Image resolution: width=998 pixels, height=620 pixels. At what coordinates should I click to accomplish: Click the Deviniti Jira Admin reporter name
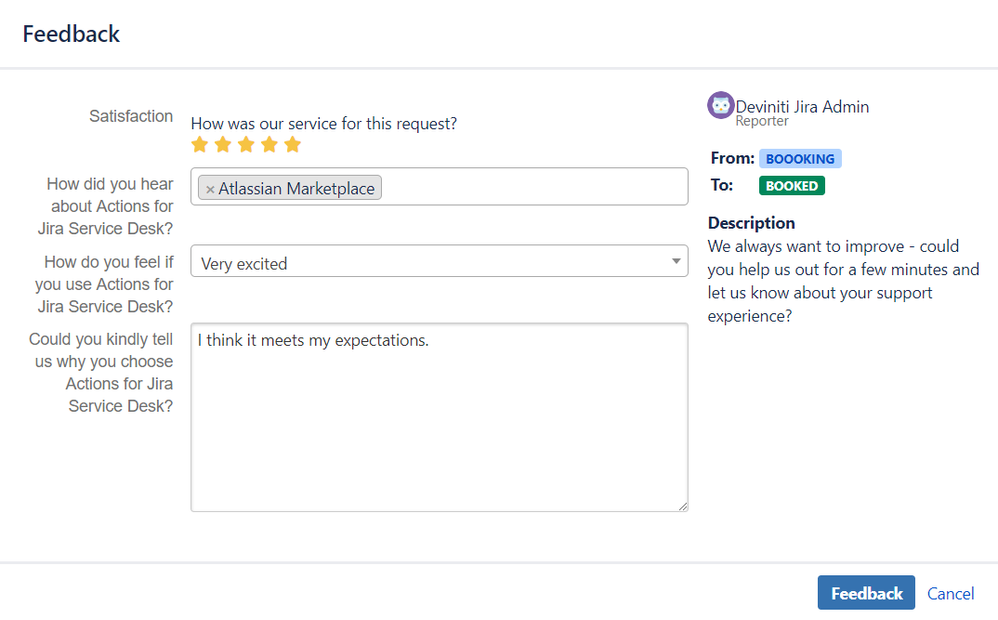pos(802,106)
